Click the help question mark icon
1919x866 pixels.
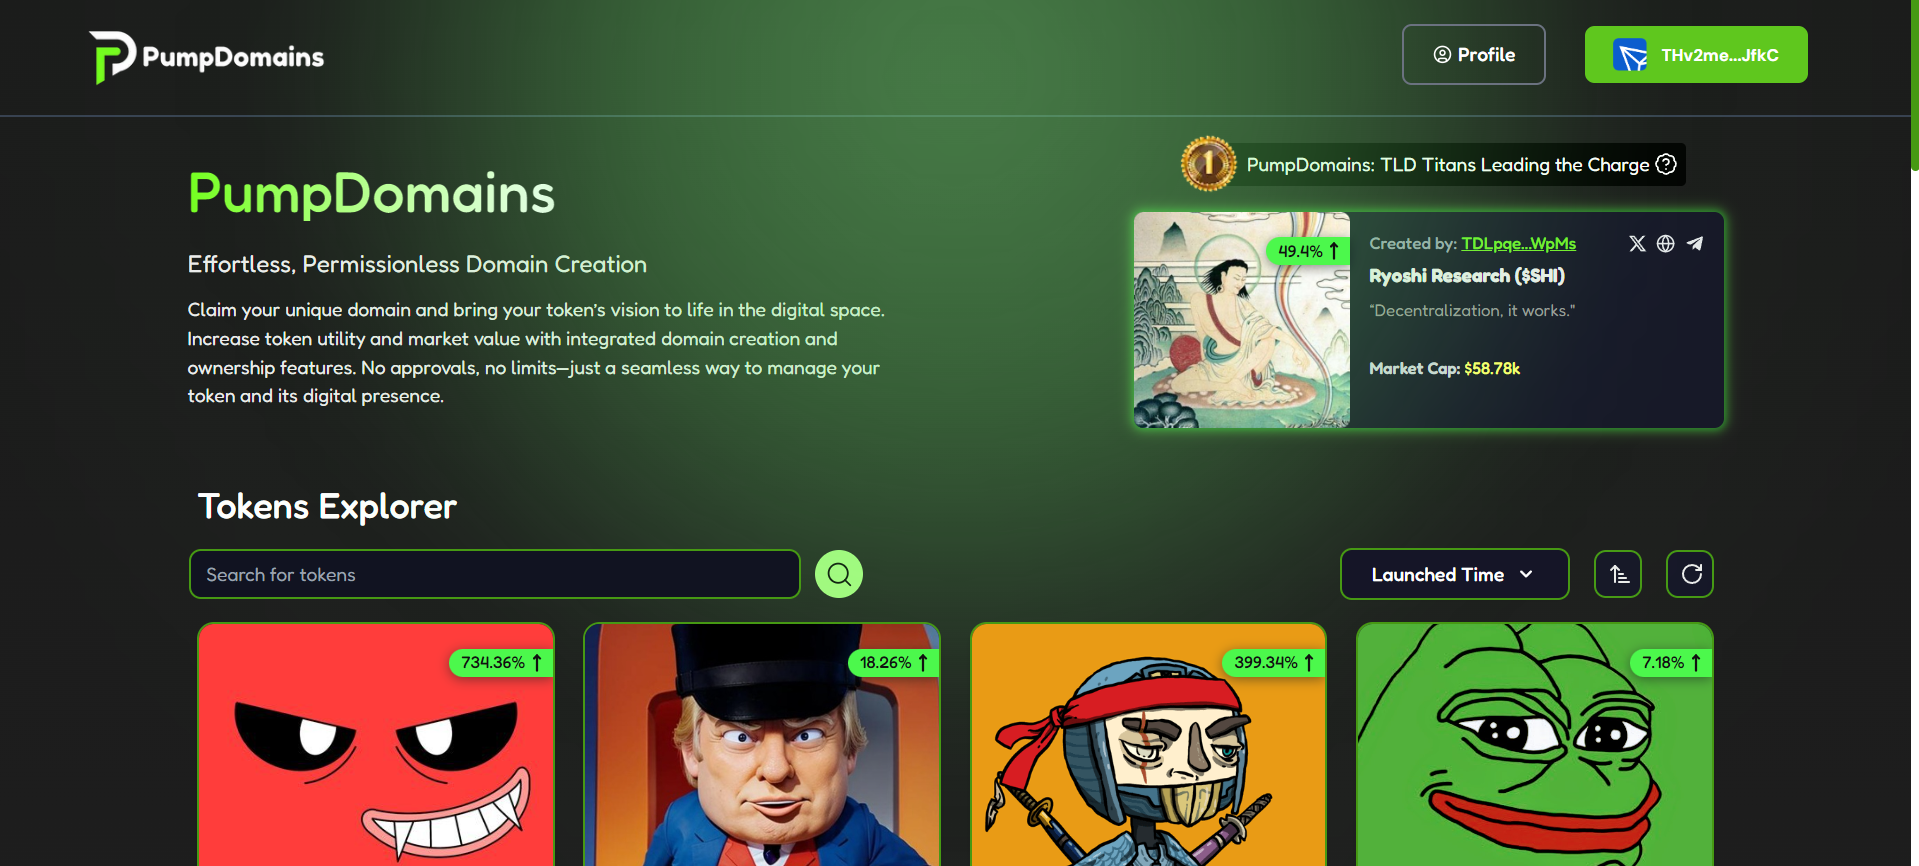[1666, 164]
